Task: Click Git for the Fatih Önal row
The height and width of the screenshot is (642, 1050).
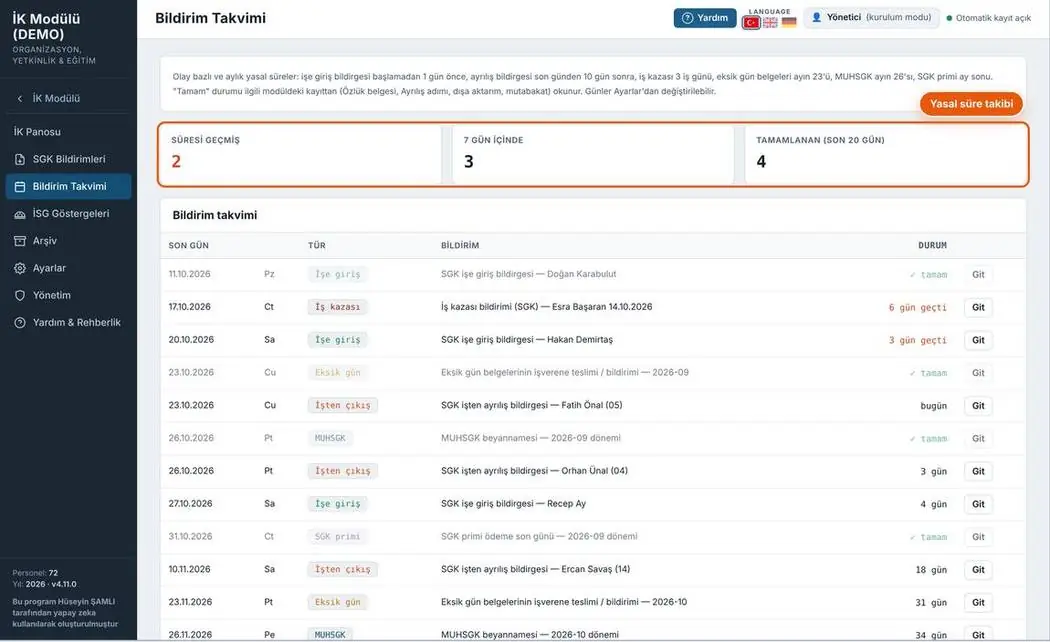Action: pyautogui.click(x=978, y=406)
